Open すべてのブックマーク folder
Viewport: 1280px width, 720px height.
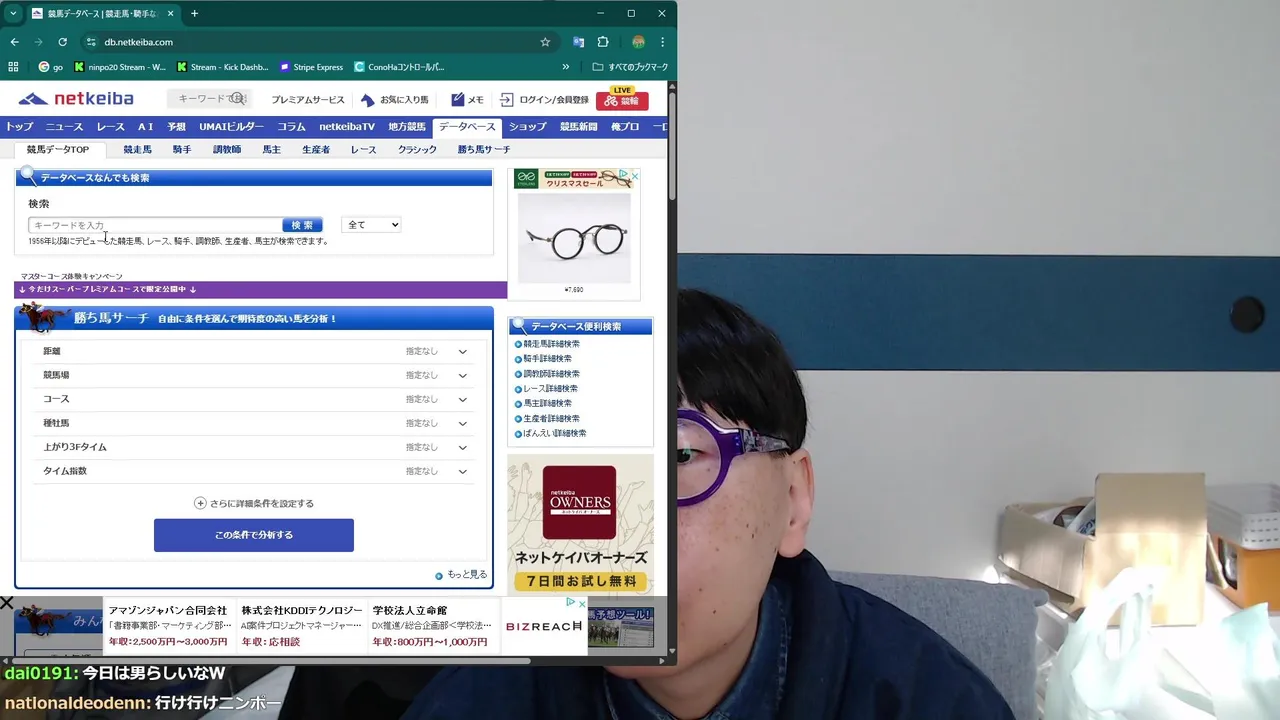click(630, 67)
